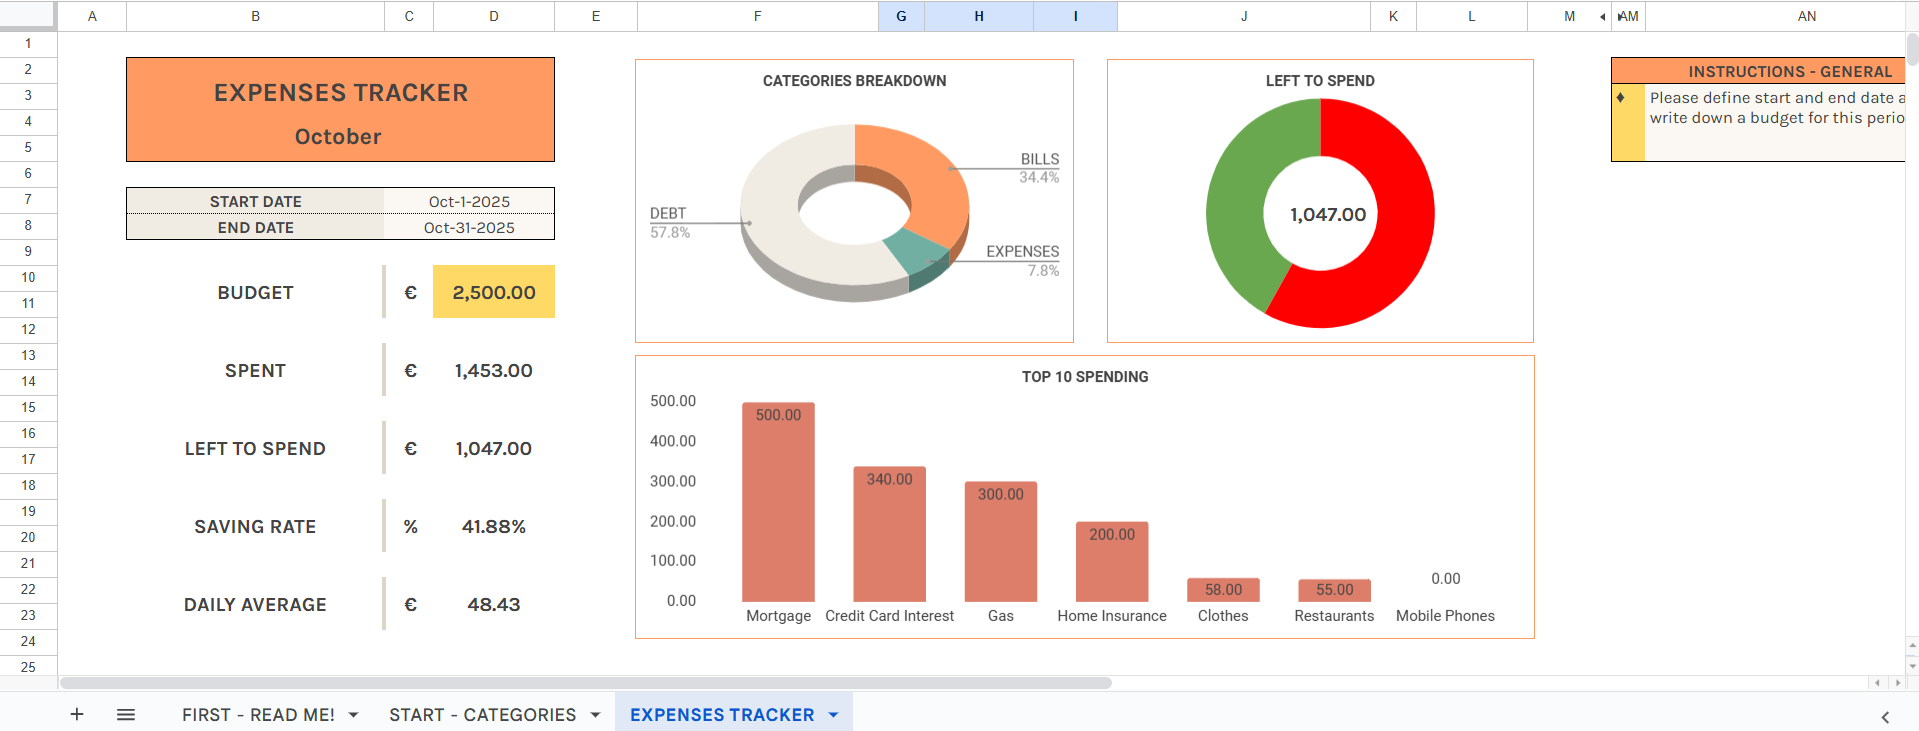1919x731 pixels.
Task: Open the all sheets list icon
Action: (126, 714)
